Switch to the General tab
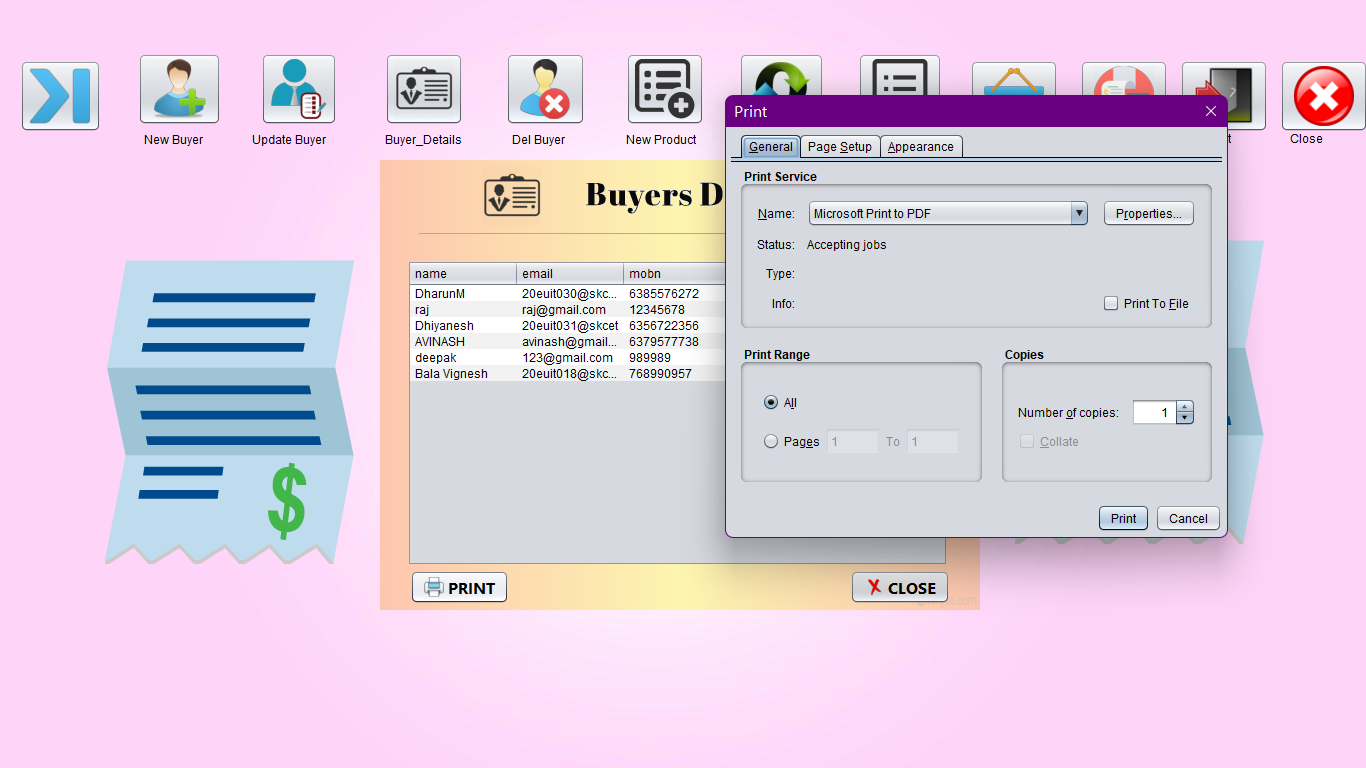This screenshot has height=768, width=1366. [x=771, y=146]
